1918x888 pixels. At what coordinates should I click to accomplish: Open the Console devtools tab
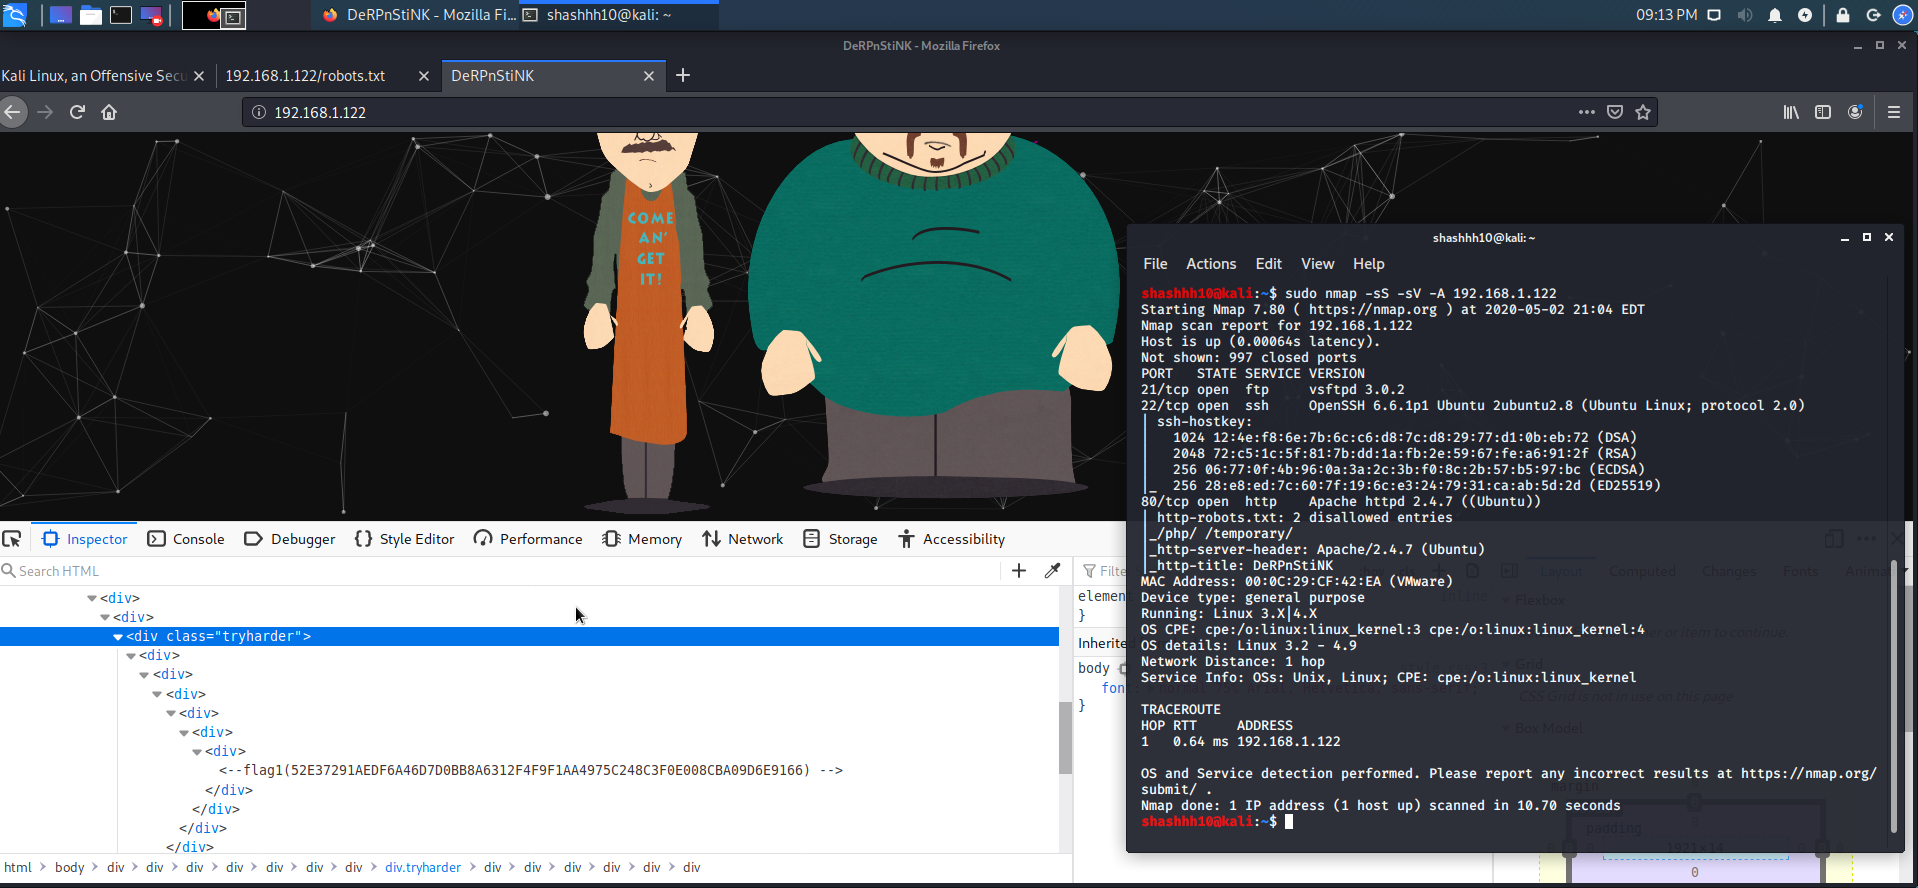186,539
